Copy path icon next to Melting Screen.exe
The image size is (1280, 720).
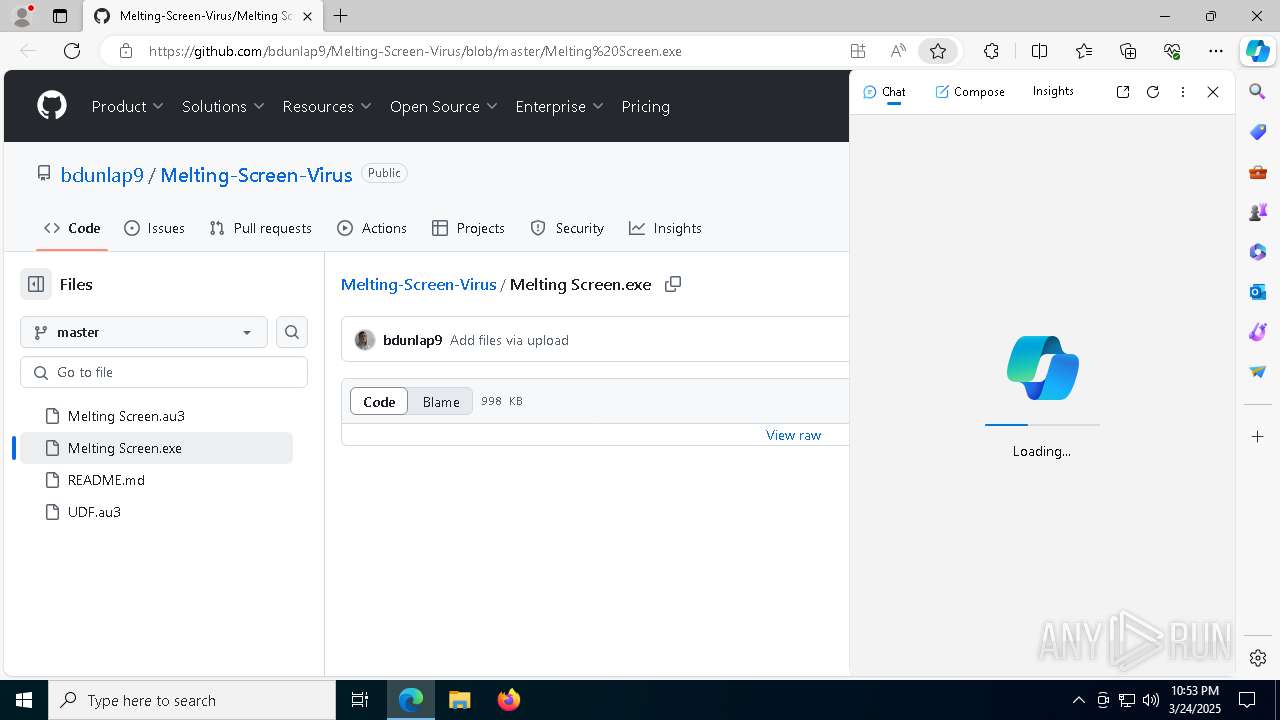[673, 284]
